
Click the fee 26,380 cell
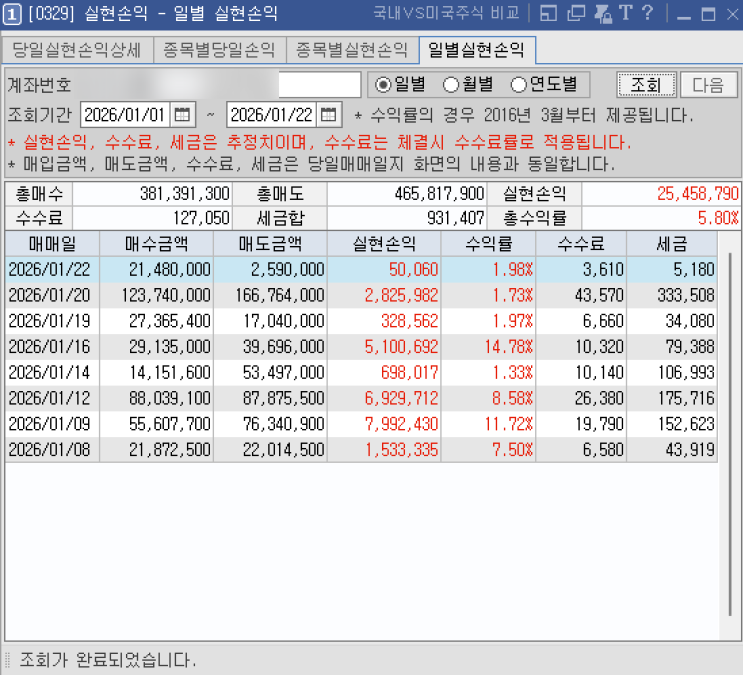point(581,398)
